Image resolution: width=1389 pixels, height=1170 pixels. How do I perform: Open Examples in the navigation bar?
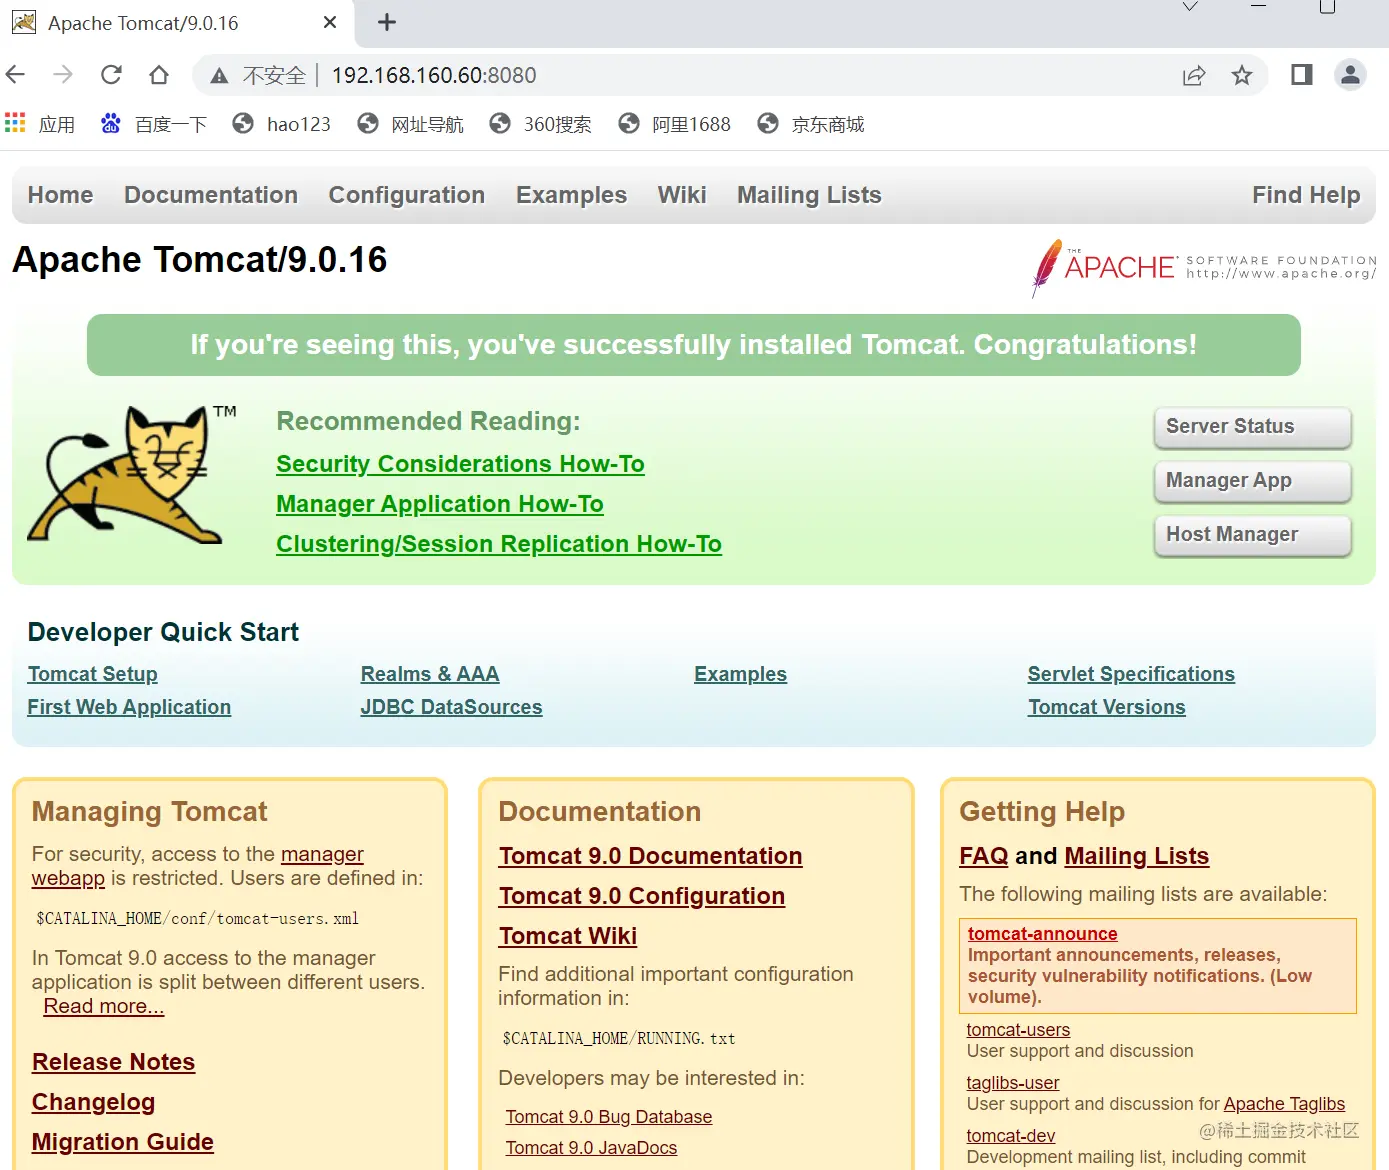[x=571, y=195]
